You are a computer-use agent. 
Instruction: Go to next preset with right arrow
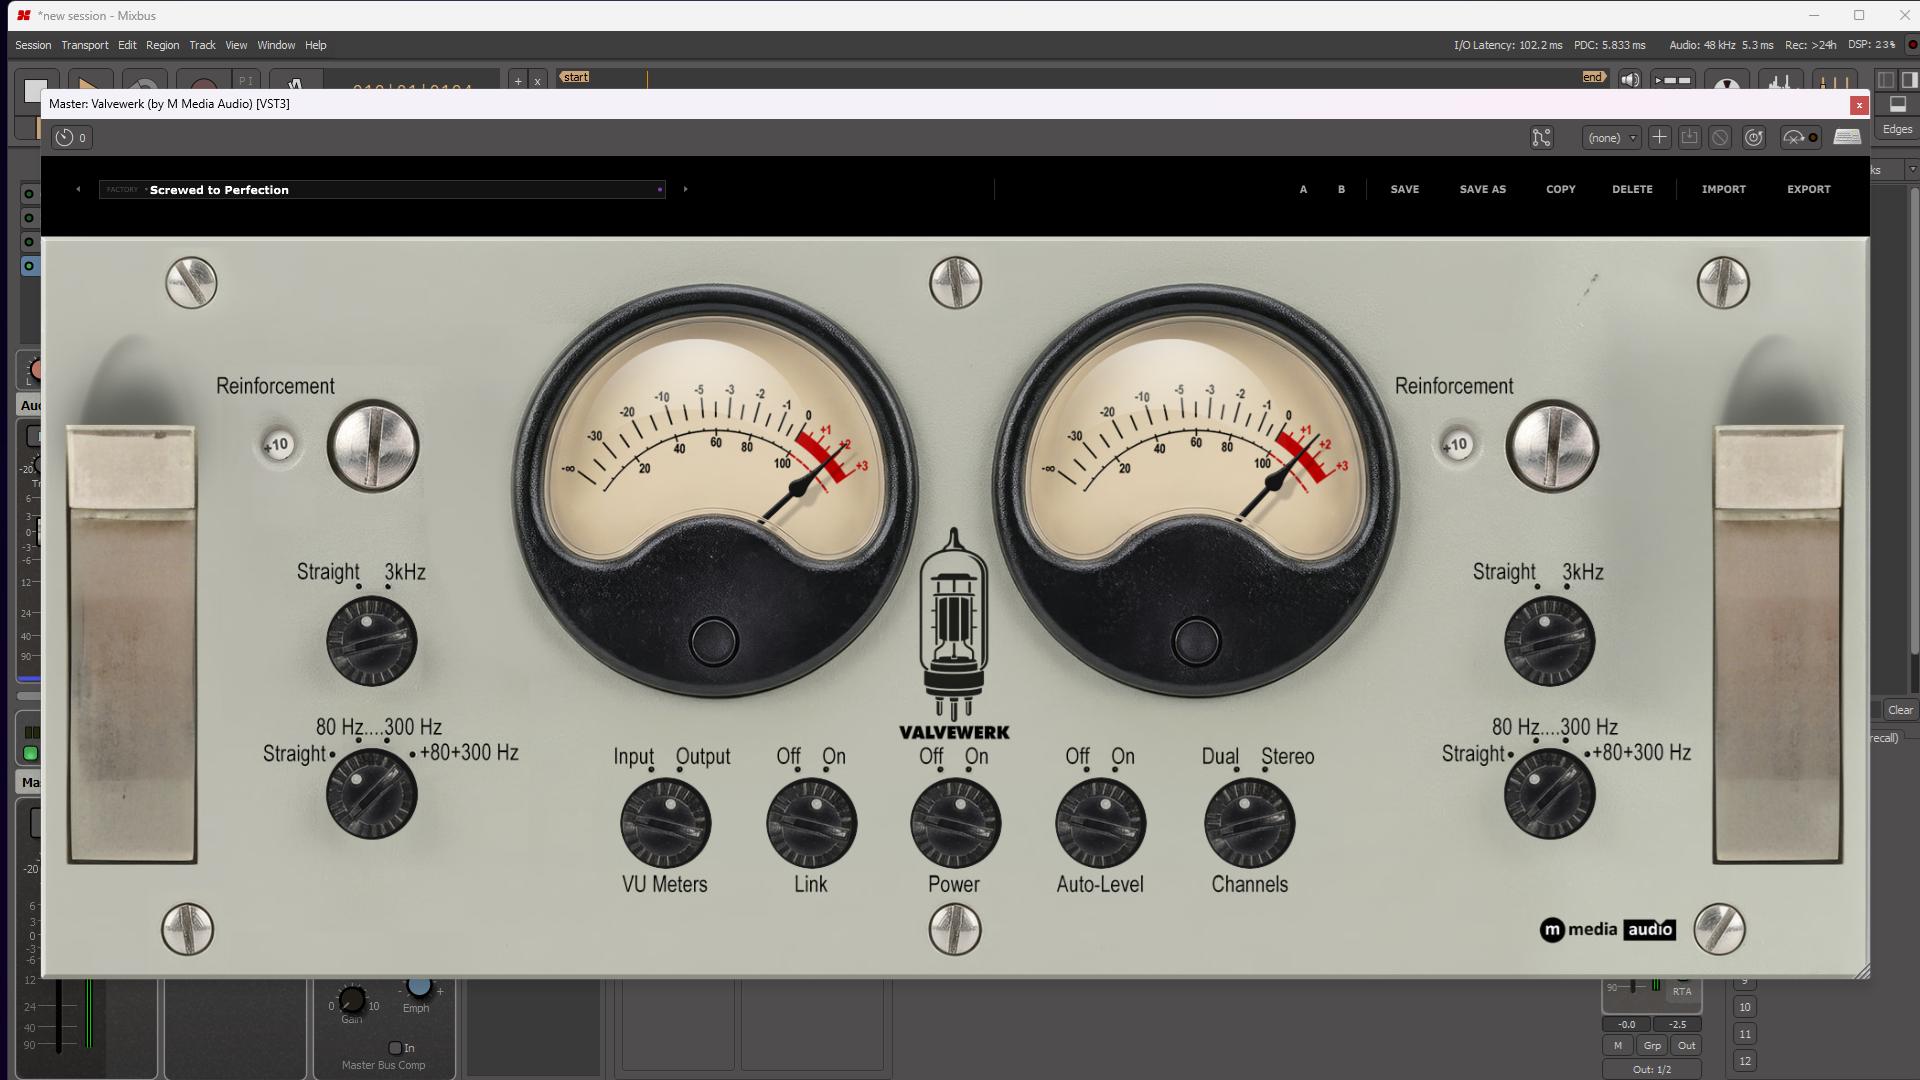tap(685, 189)
